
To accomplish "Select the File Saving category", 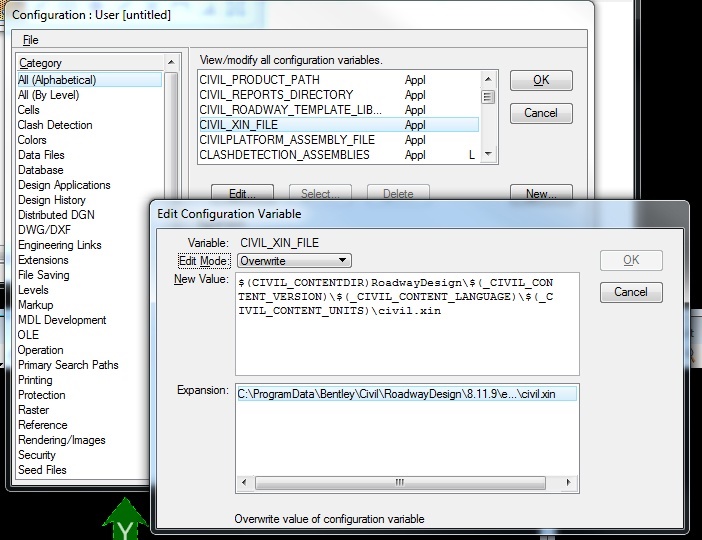I will coord(43,275).
